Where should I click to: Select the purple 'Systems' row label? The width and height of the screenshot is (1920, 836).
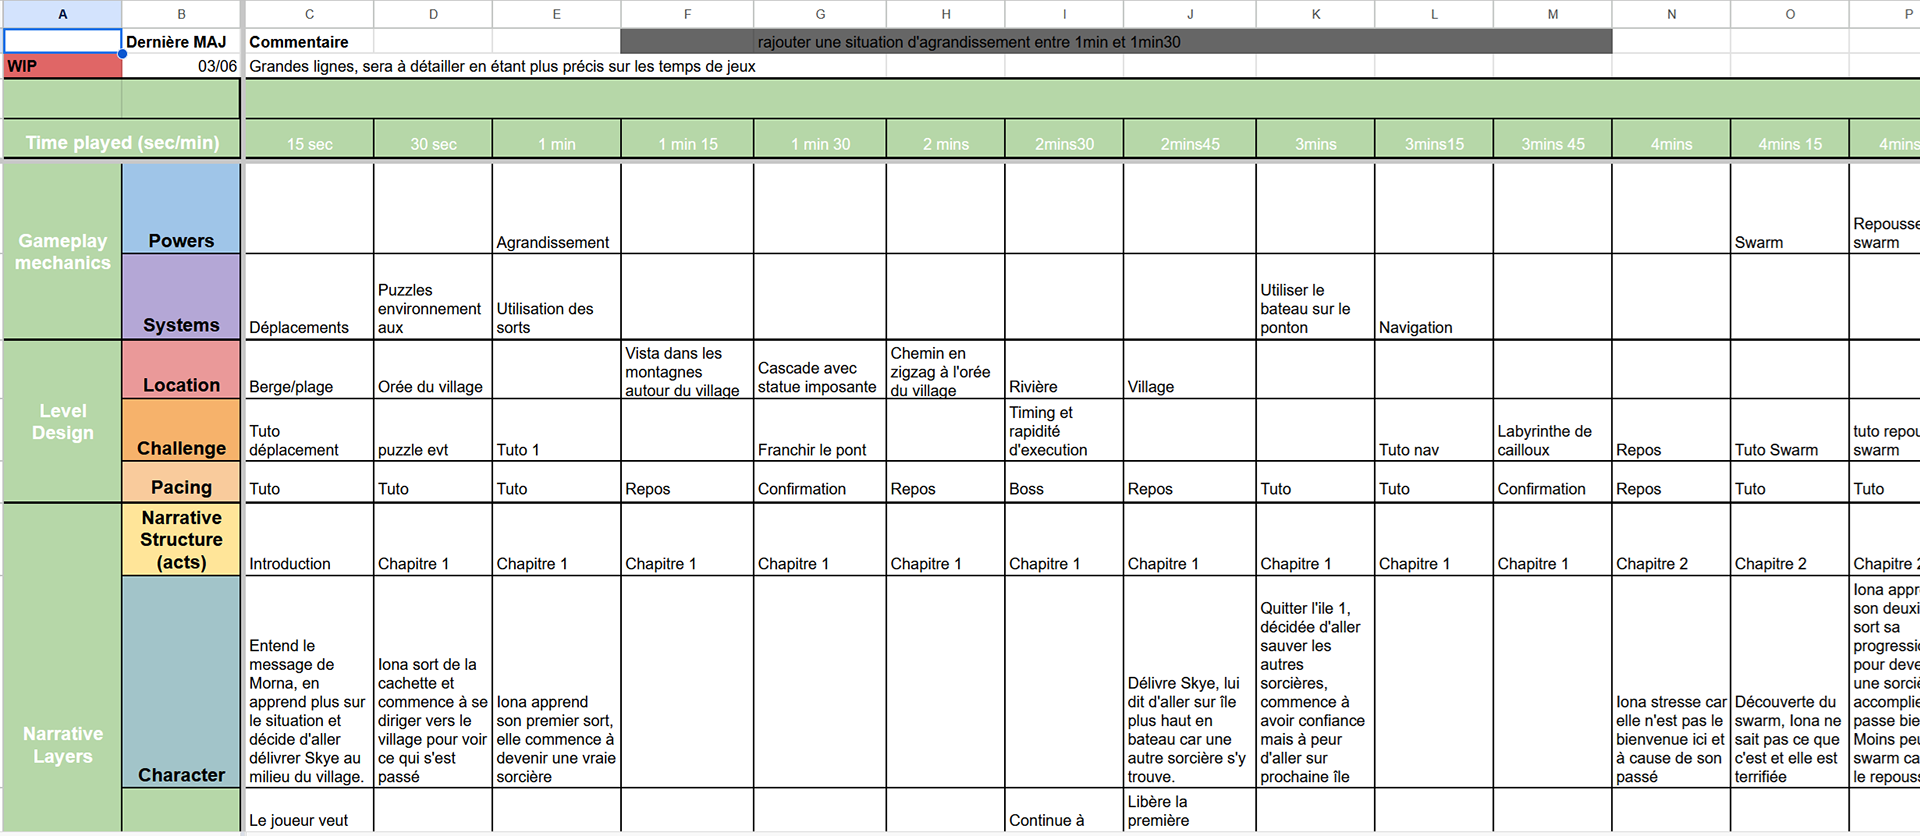pos(181,296)
